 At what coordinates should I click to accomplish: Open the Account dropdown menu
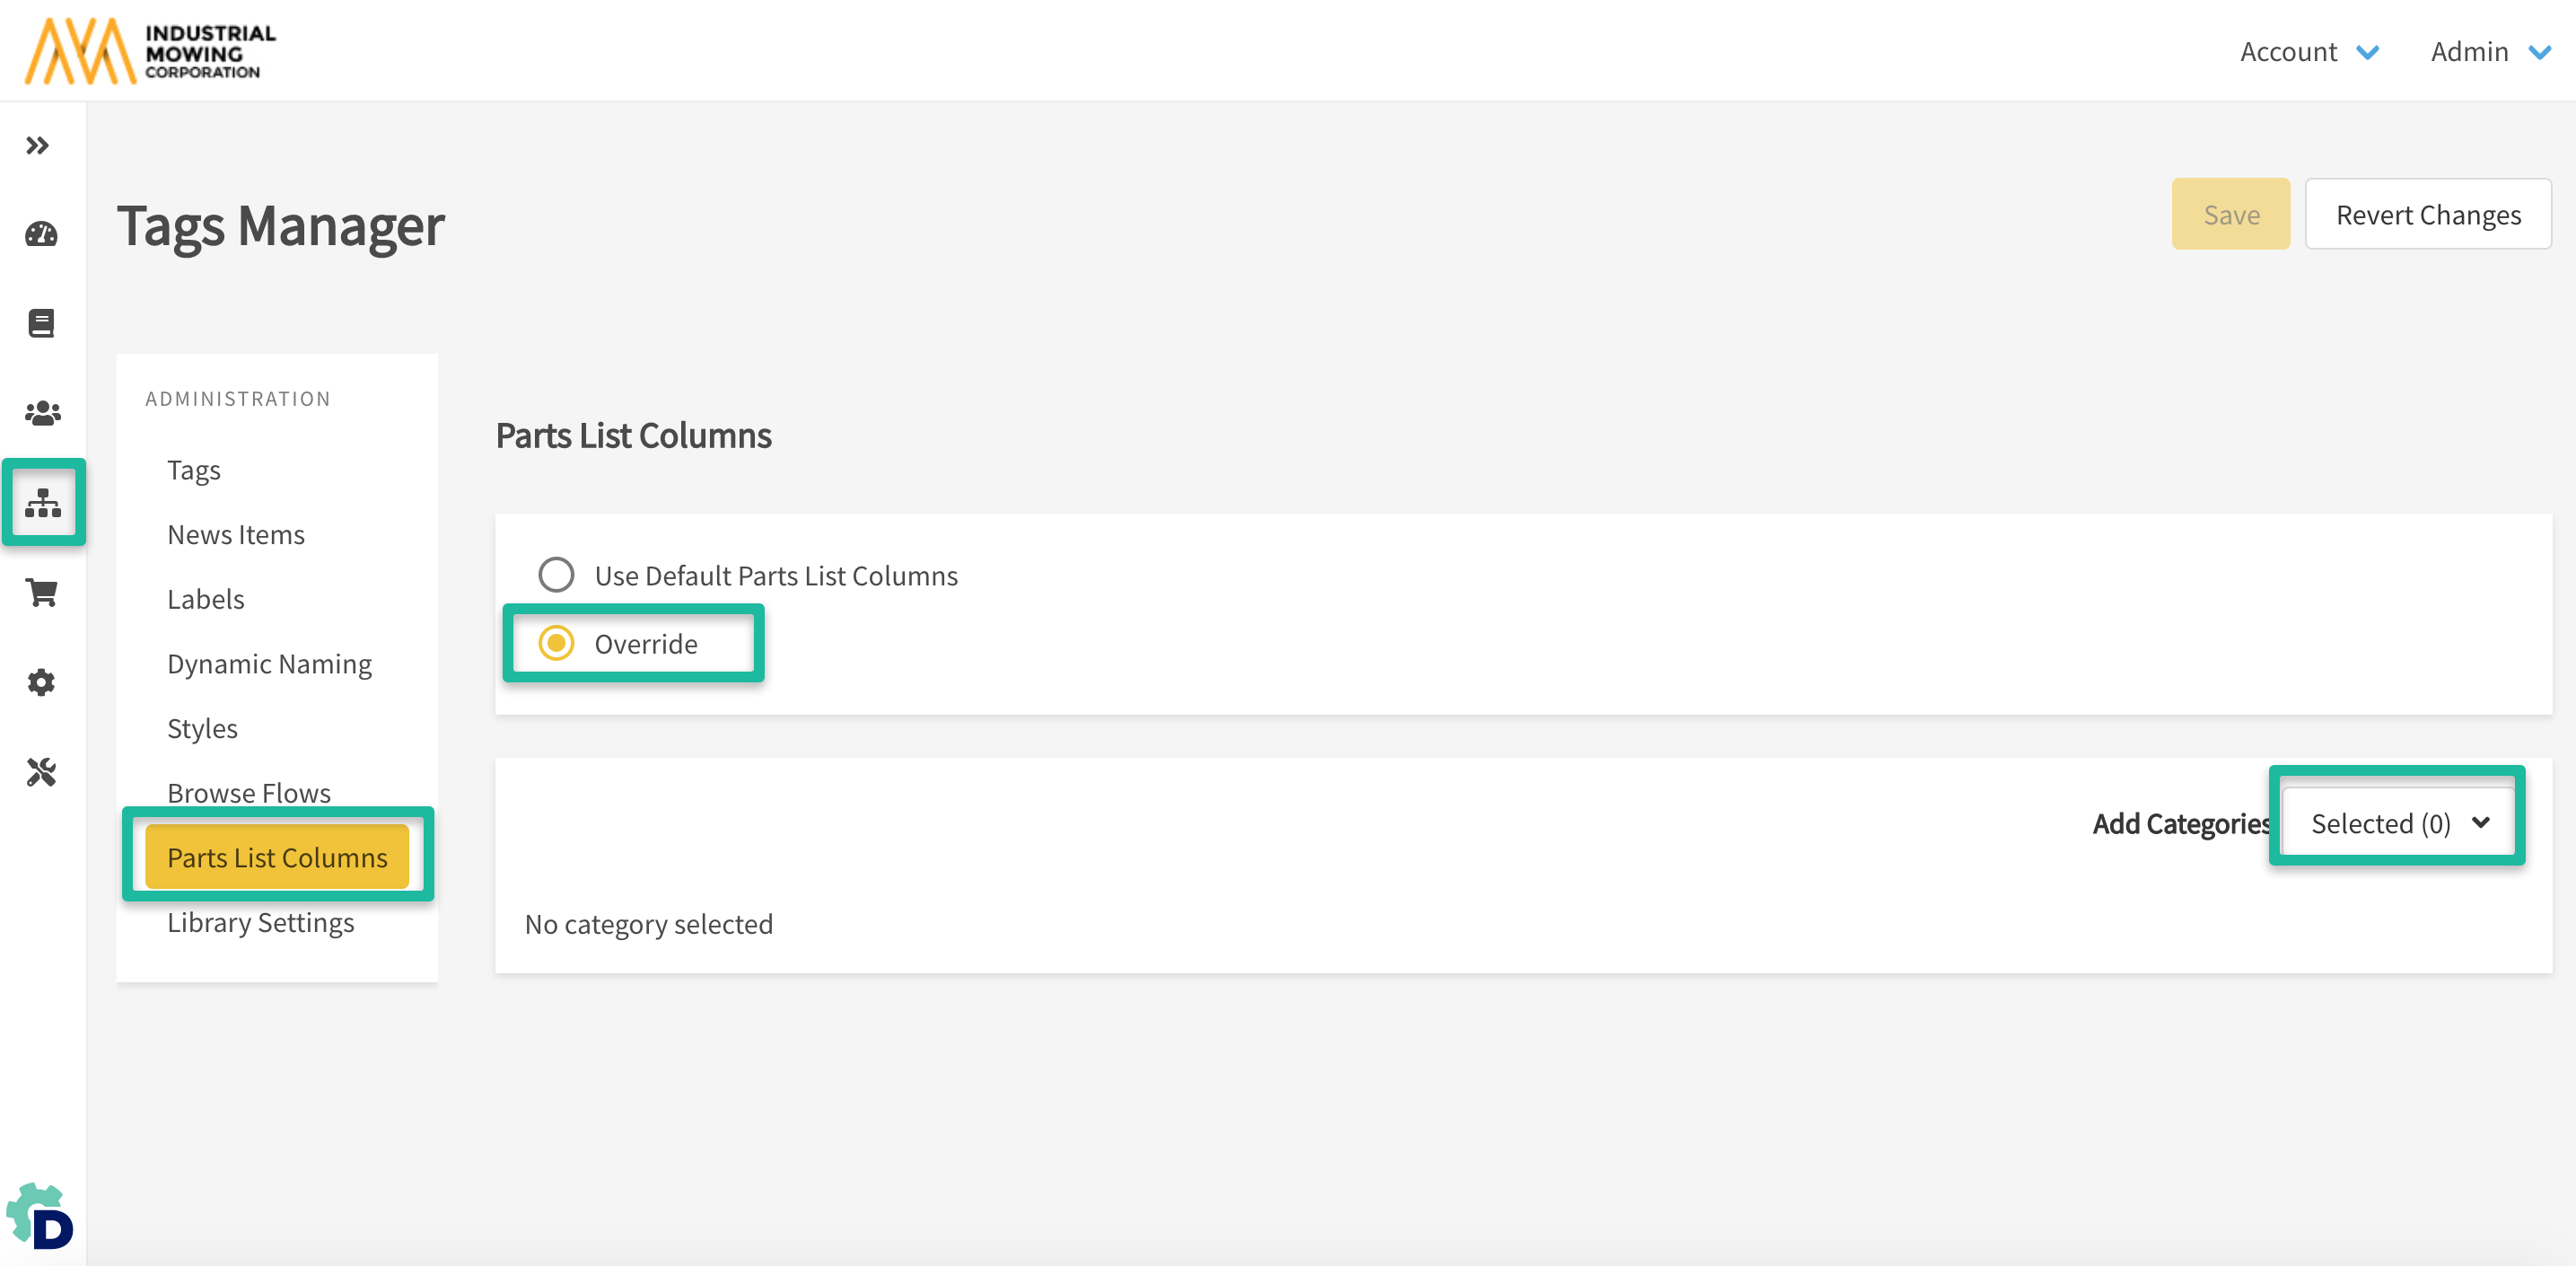point(2308,51)
